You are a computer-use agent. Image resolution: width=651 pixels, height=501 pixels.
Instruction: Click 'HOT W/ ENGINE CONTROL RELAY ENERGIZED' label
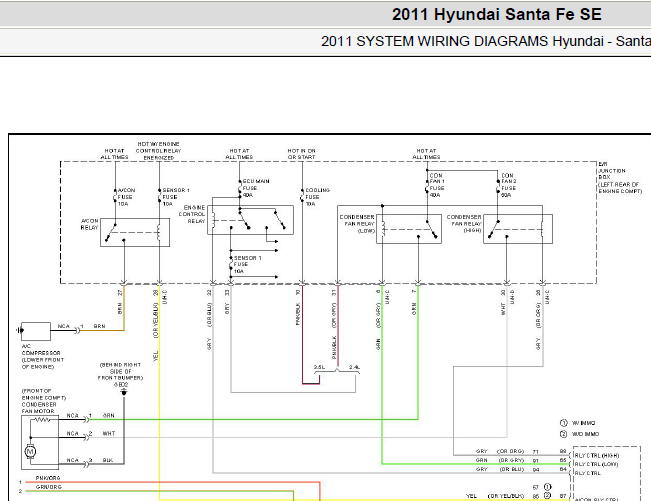159,151
